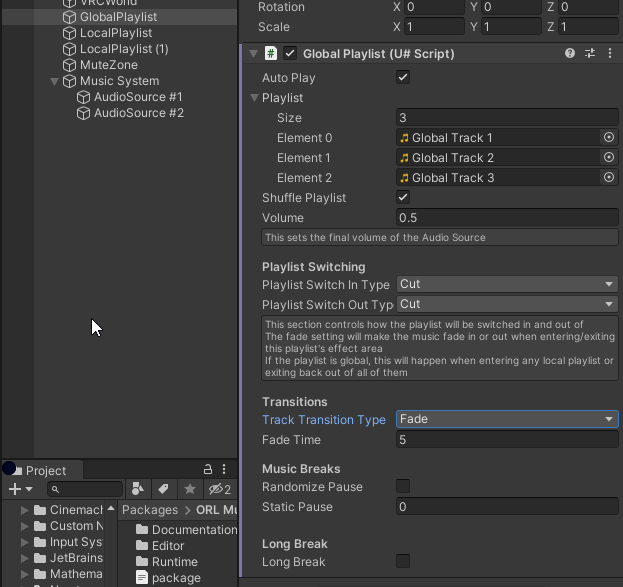
Task: Click the Search by Label tag icon
Action: click(x=162, y=489)
